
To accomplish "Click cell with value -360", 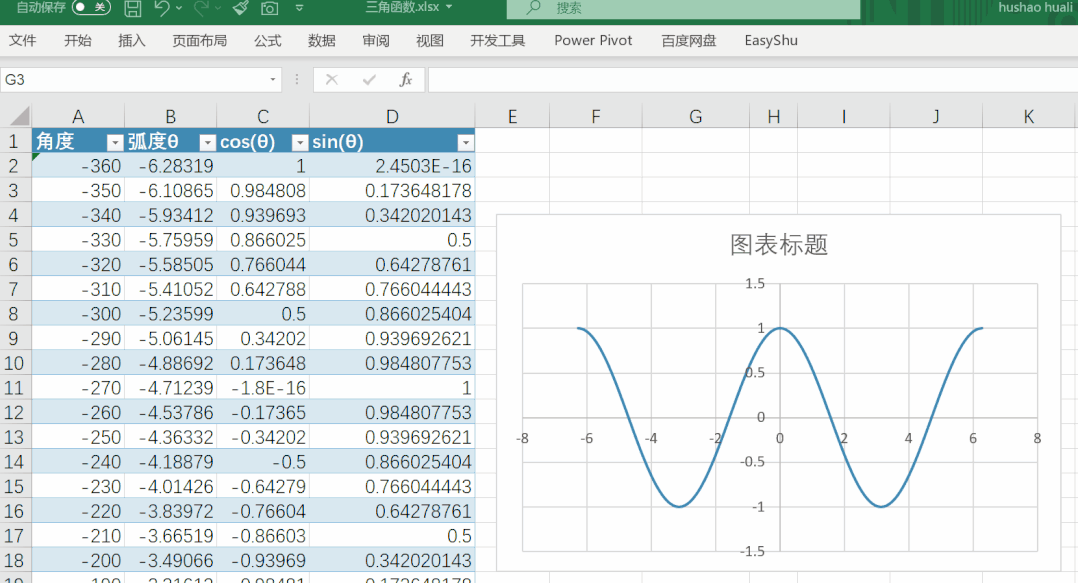I will 78,166.
